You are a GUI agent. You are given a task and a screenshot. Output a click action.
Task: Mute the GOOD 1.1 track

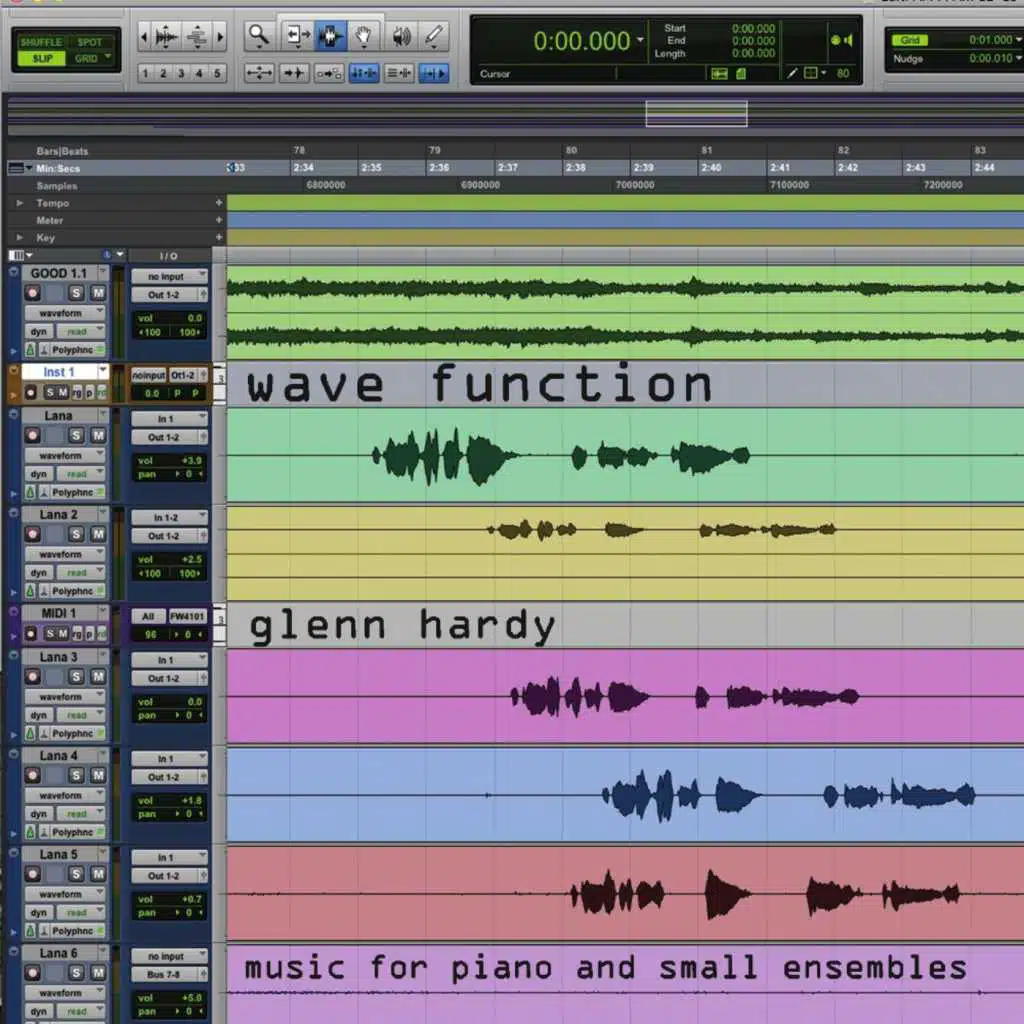pos(98,292)
